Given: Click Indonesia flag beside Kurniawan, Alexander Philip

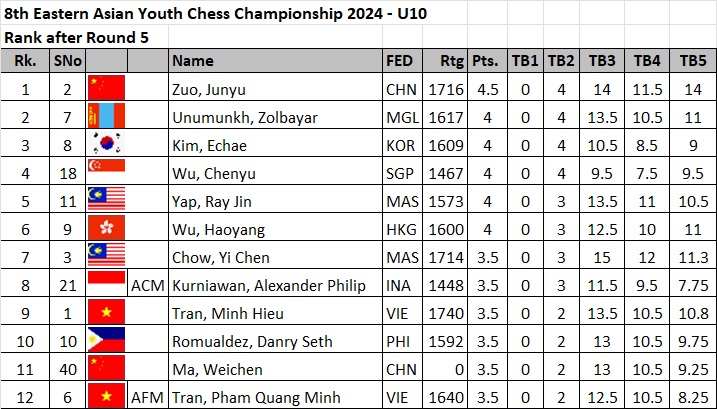Looking at the screenshot, I should tap(107, 285).
